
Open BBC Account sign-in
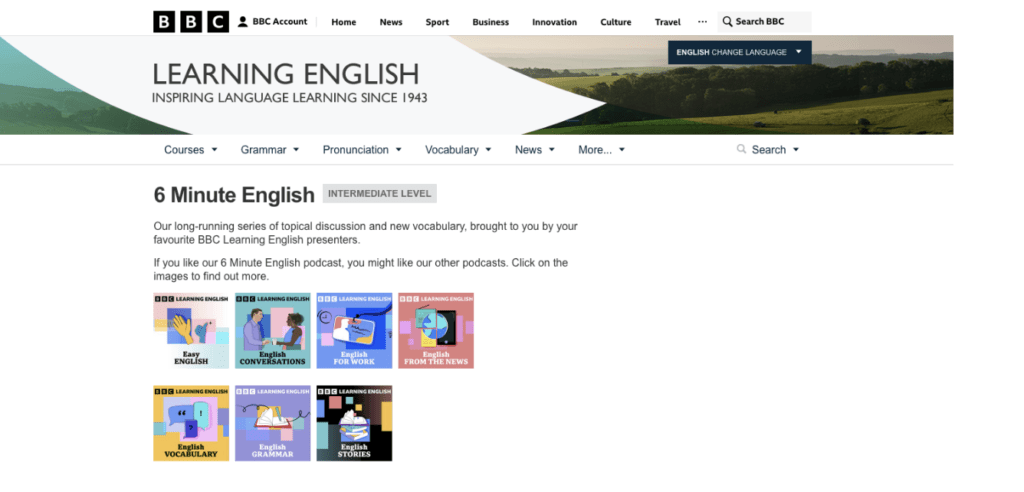pos(272,22)
